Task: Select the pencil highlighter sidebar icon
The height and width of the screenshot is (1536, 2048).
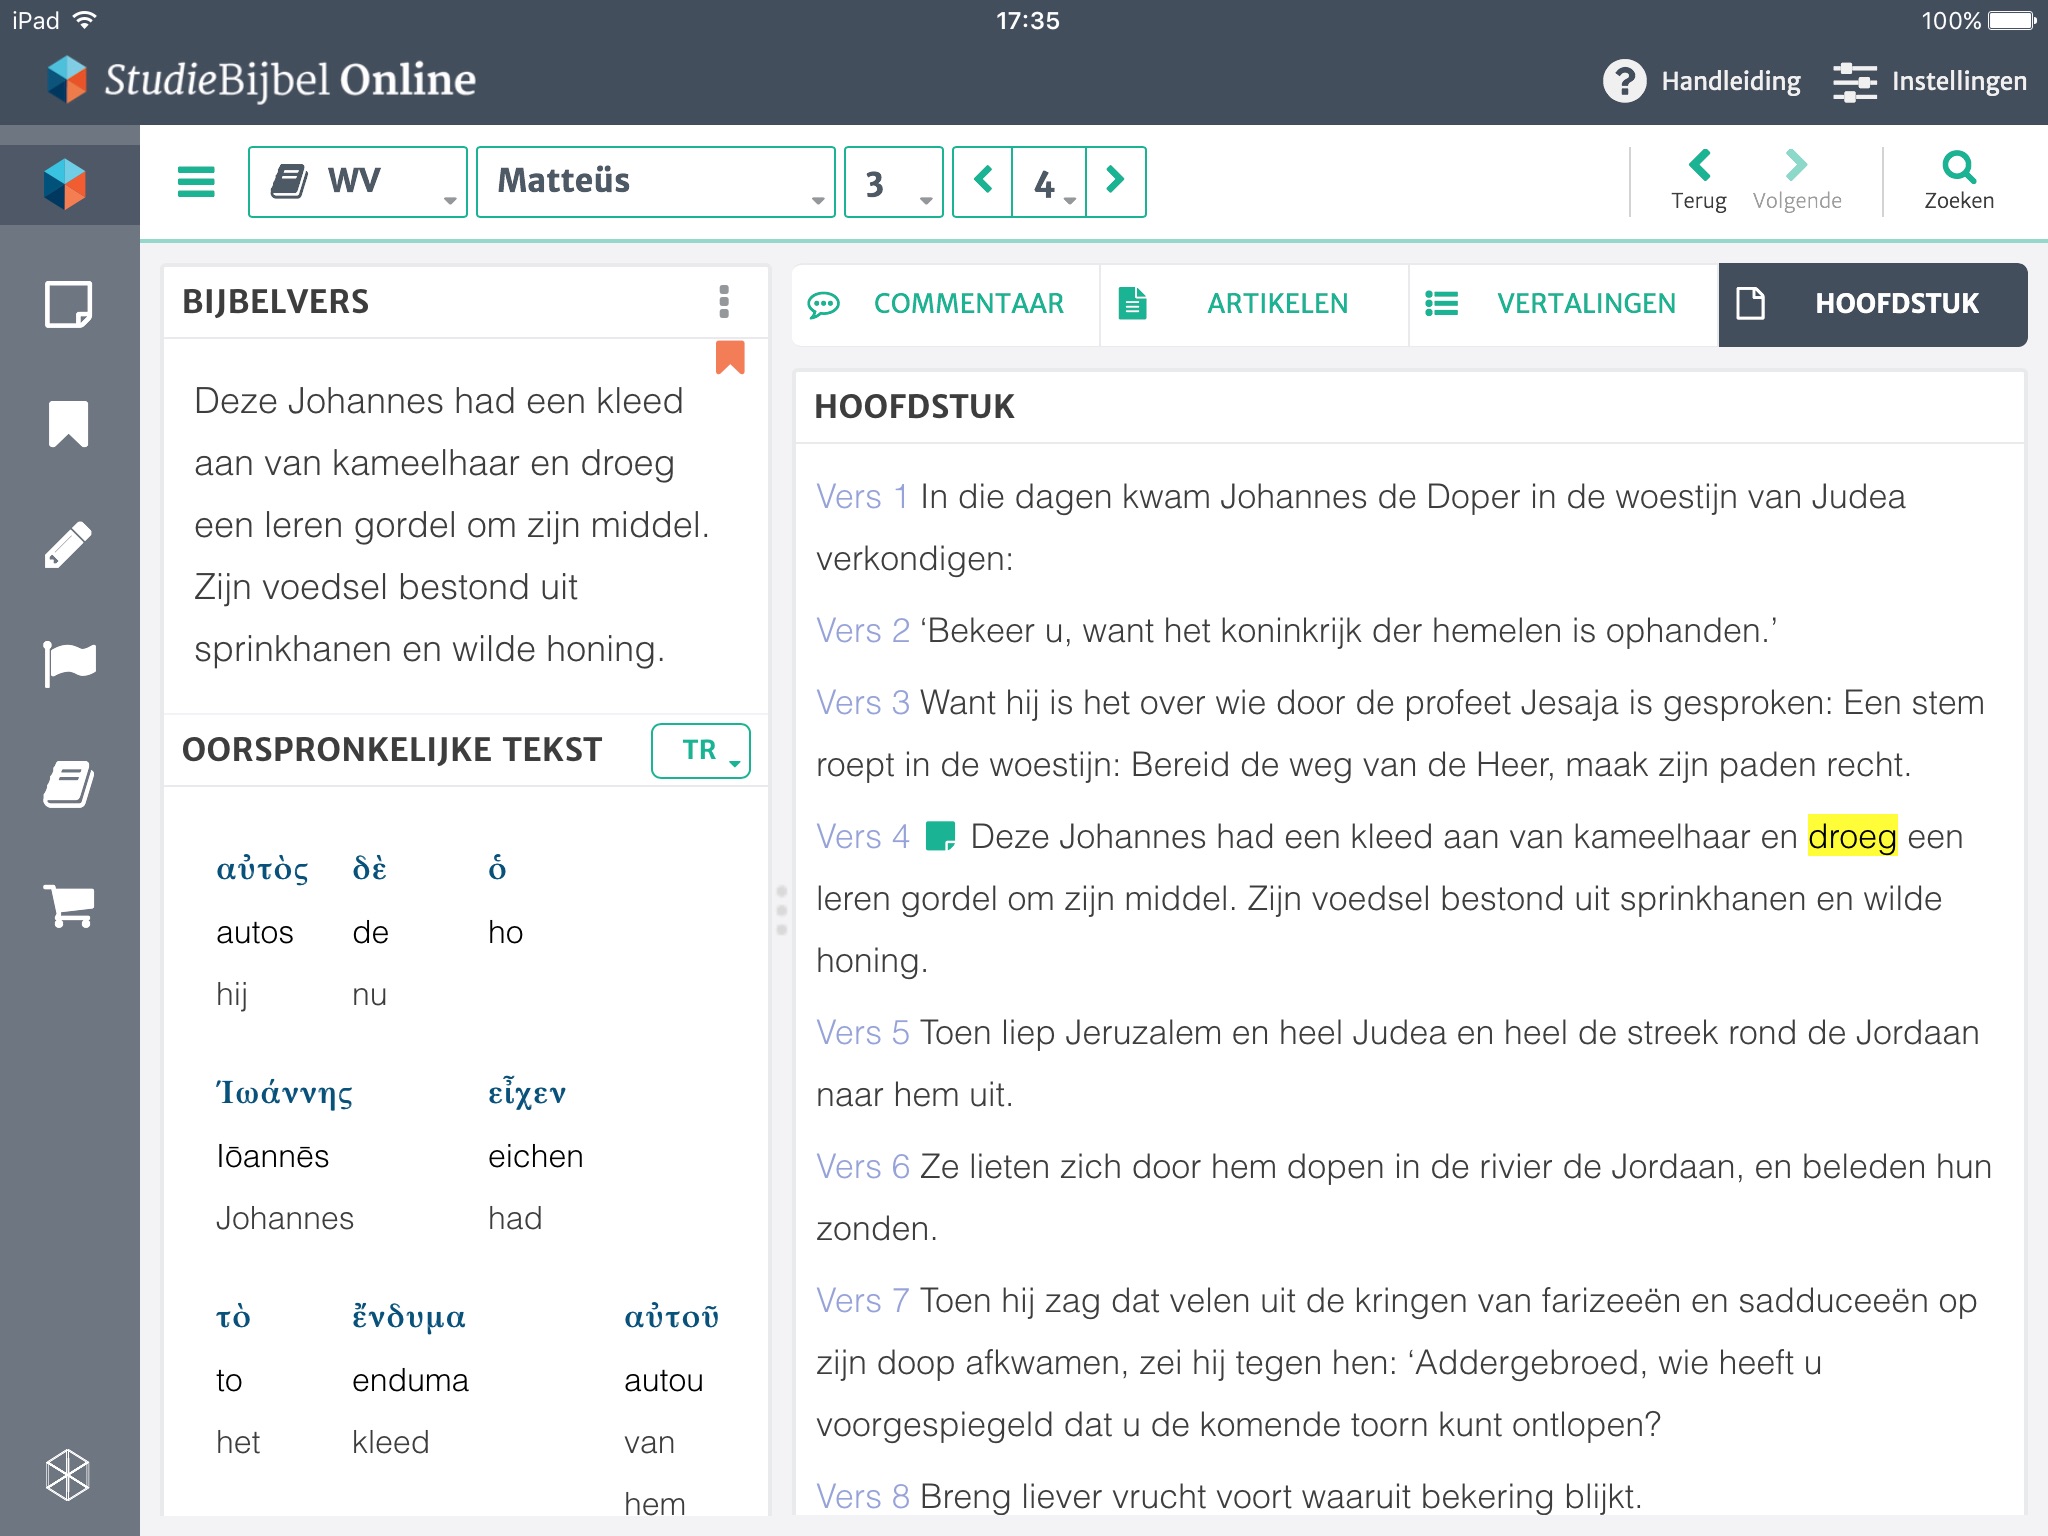Action: 68,544
